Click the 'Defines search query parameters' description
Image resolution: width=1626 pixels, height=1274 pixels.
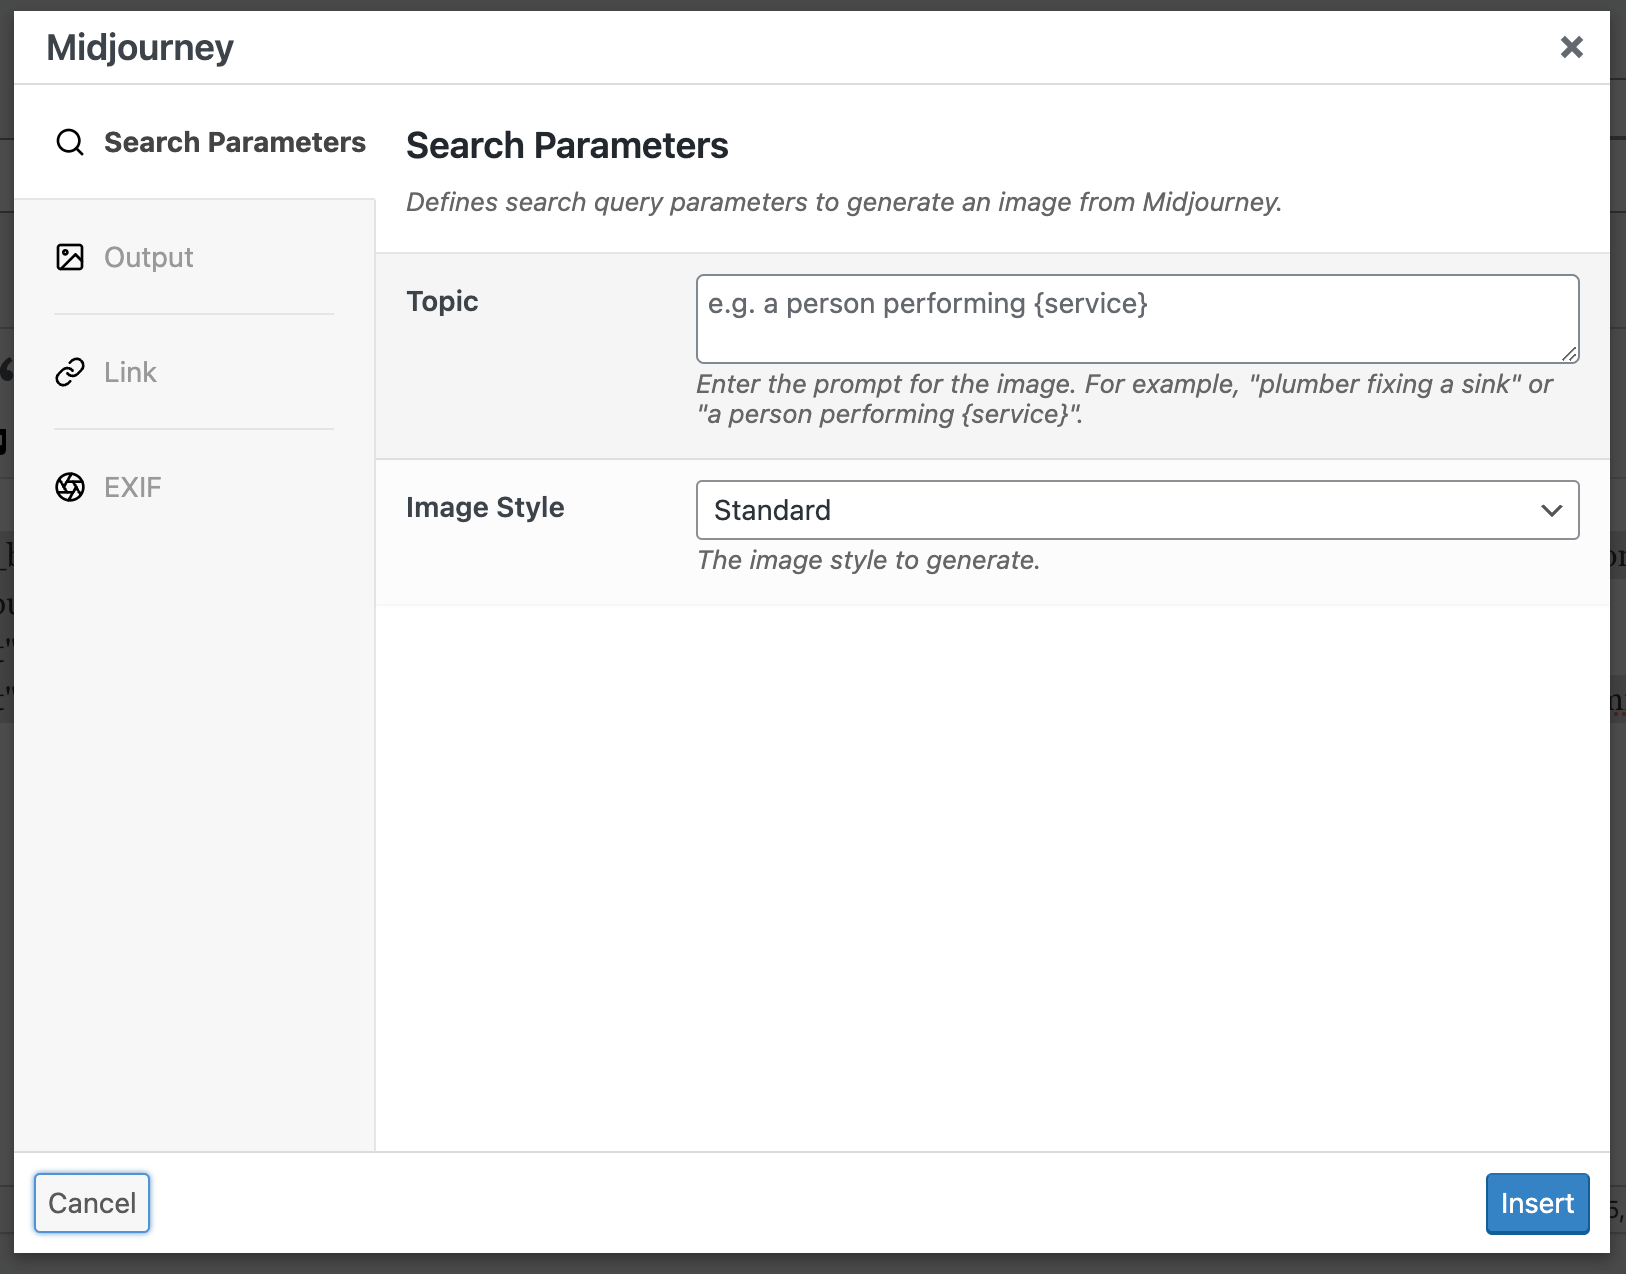844,202
